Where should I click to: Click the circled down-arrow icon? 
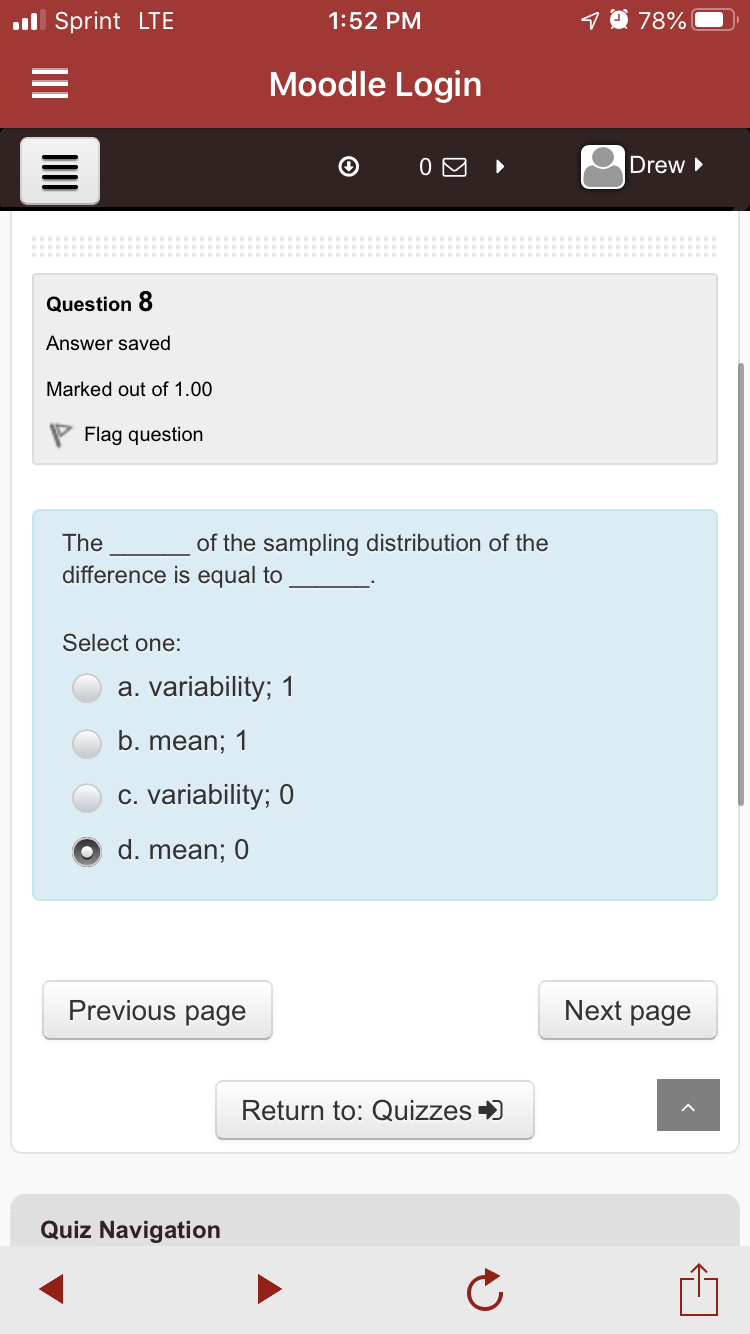point(348,167)
